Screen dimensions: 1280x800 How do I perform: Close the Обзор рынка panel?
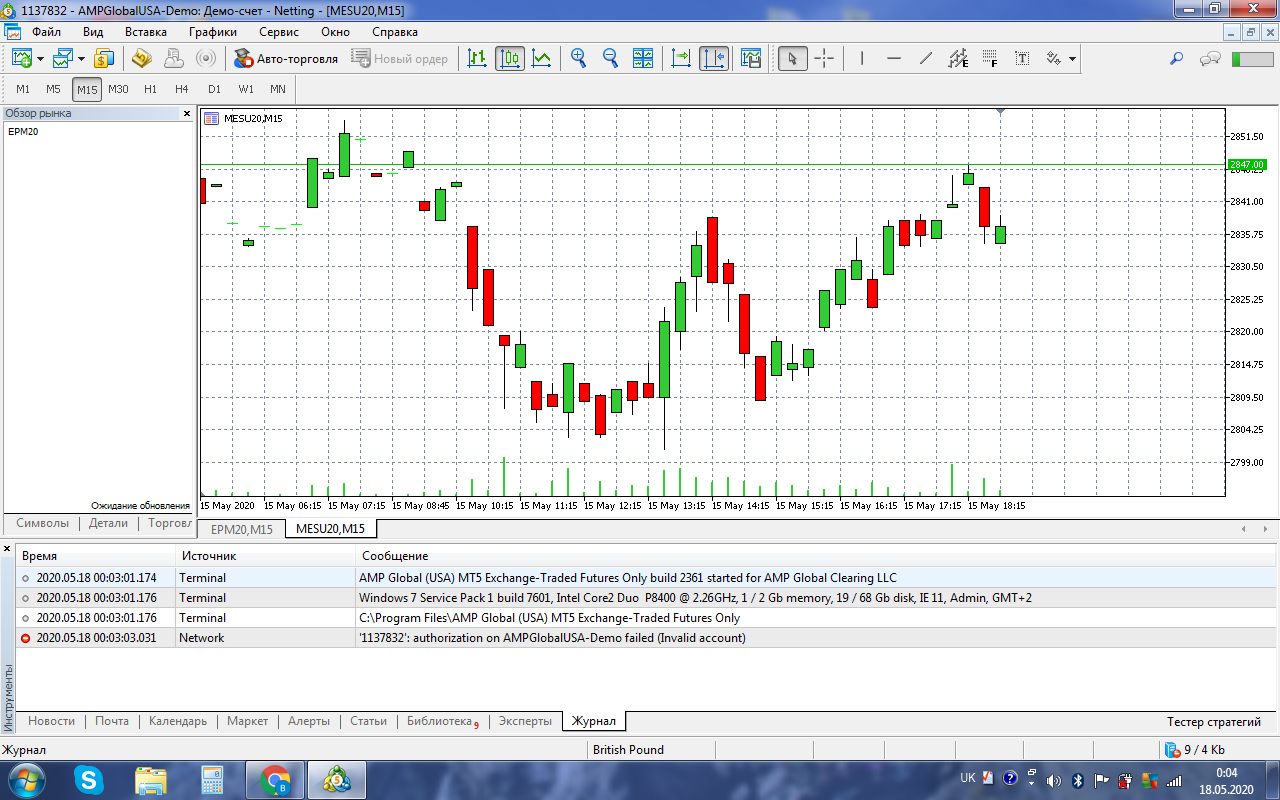pos(187,114)
